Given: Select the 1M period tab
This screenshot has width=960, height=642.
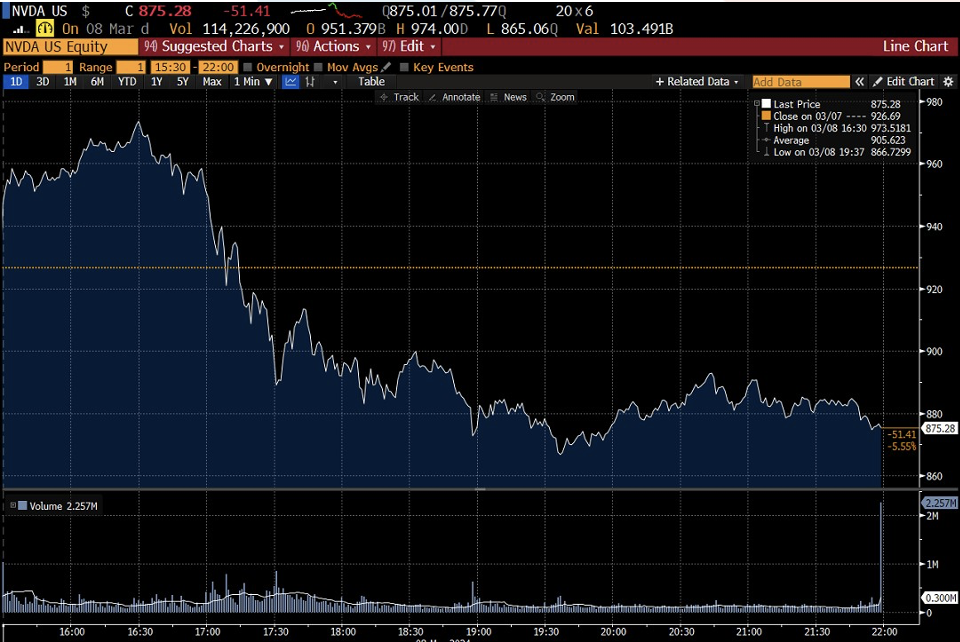Looking at the screenshot, I should (70, 81).
